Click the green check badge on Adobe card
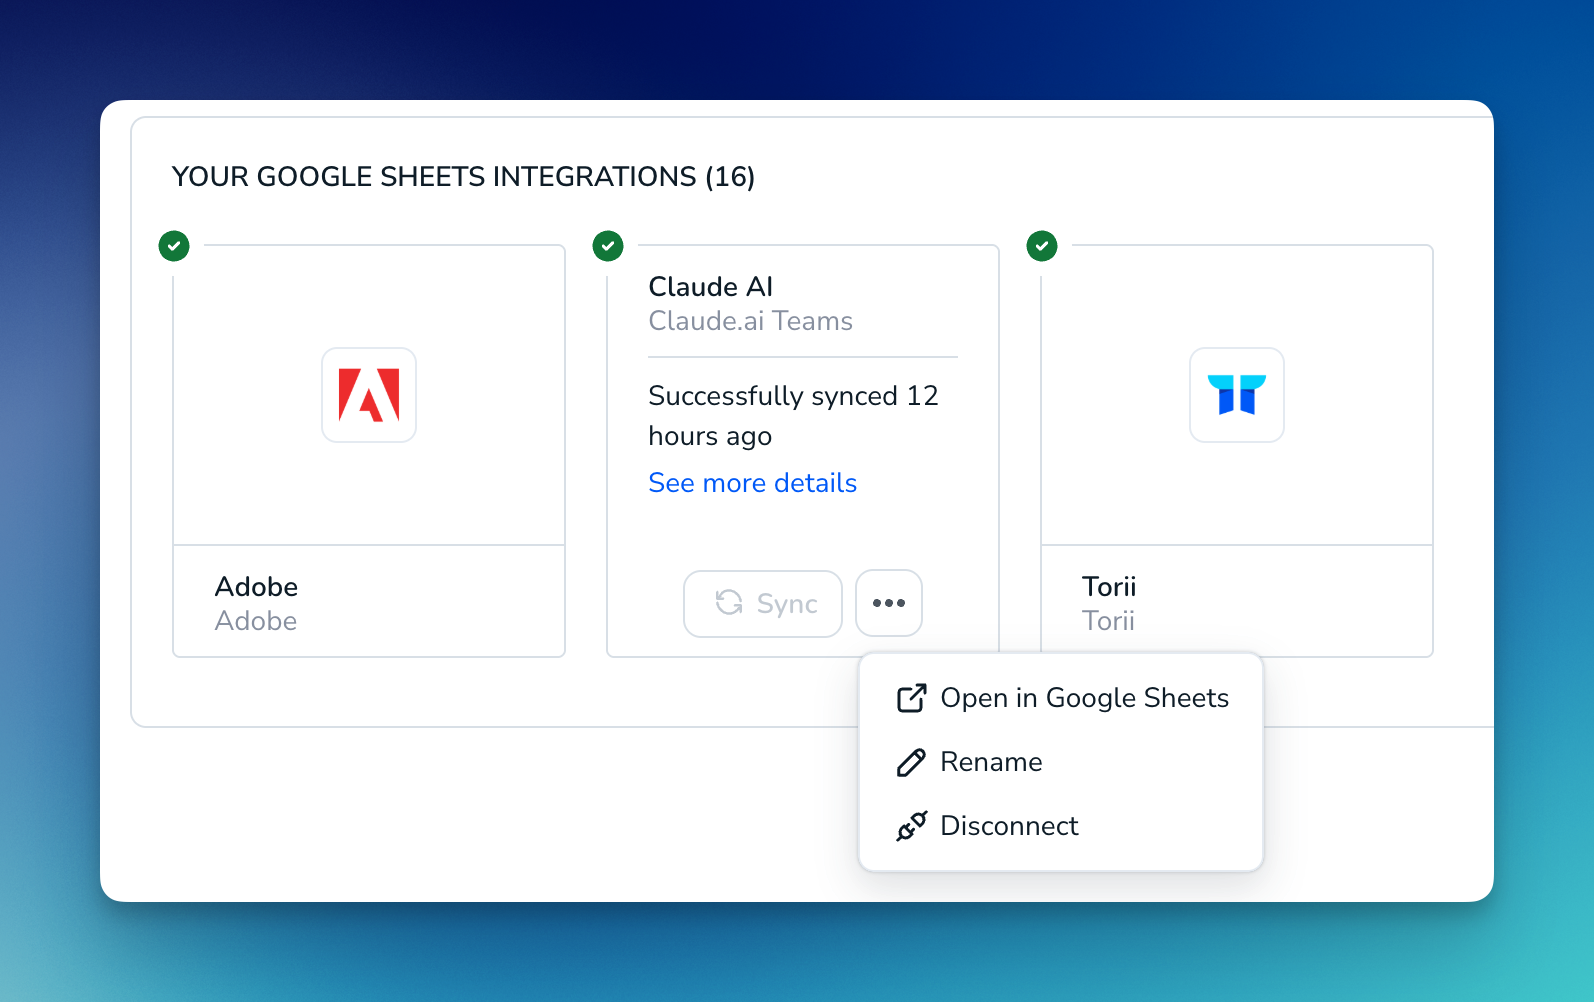Image resolution: width=1594 pixels, height=1002 pixels. (x=174, y=245)
